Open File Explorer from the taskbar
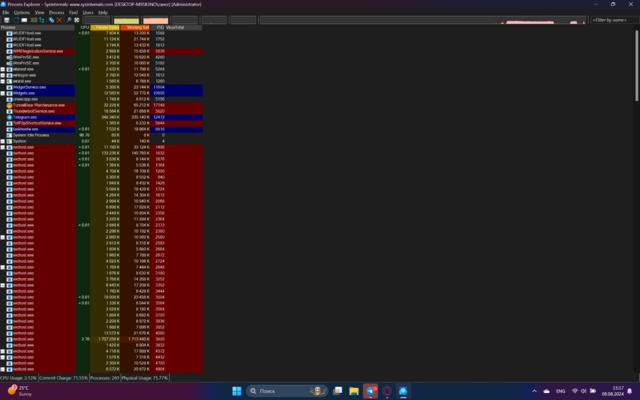Screen dimensions: 640x400 click(354, 391)
